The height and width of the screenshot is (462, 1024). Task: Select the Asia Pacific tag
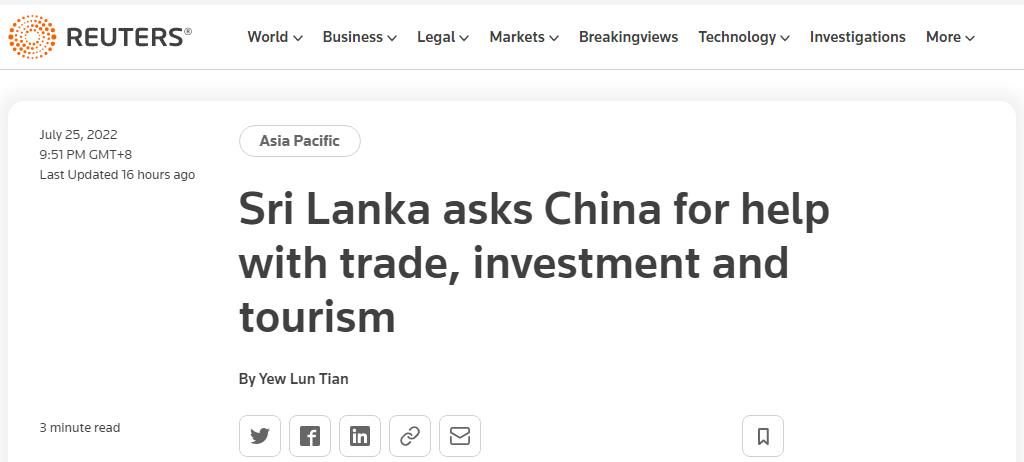pos(300,140)
